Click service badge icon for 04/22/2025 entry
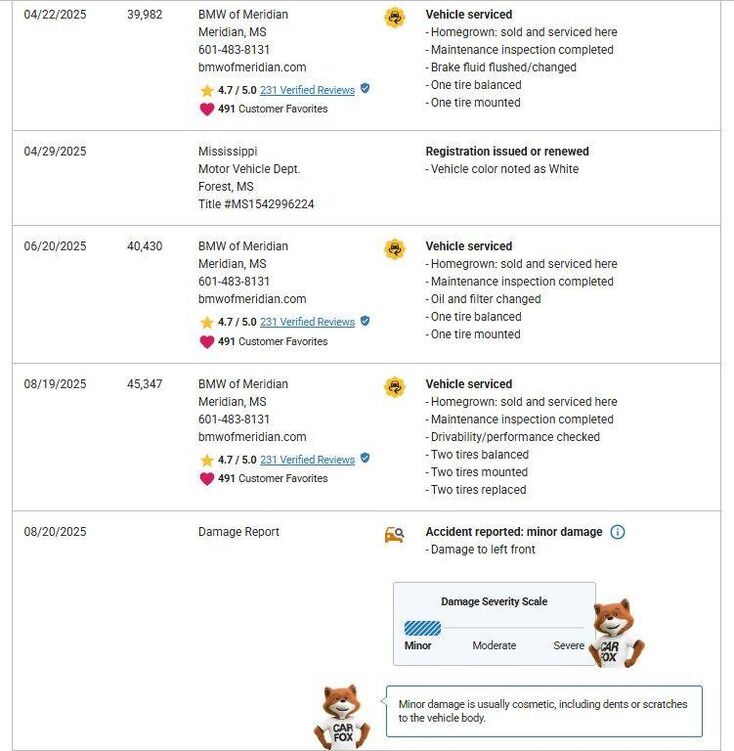 coord(395,18)
